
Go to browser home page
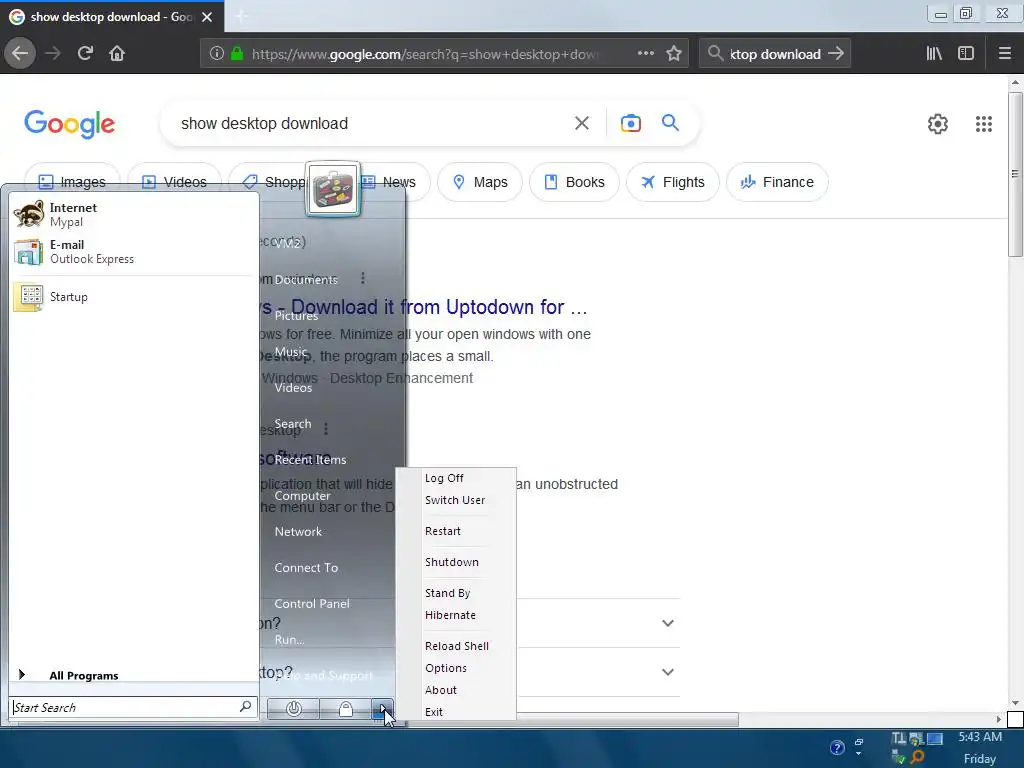point(117,54)
